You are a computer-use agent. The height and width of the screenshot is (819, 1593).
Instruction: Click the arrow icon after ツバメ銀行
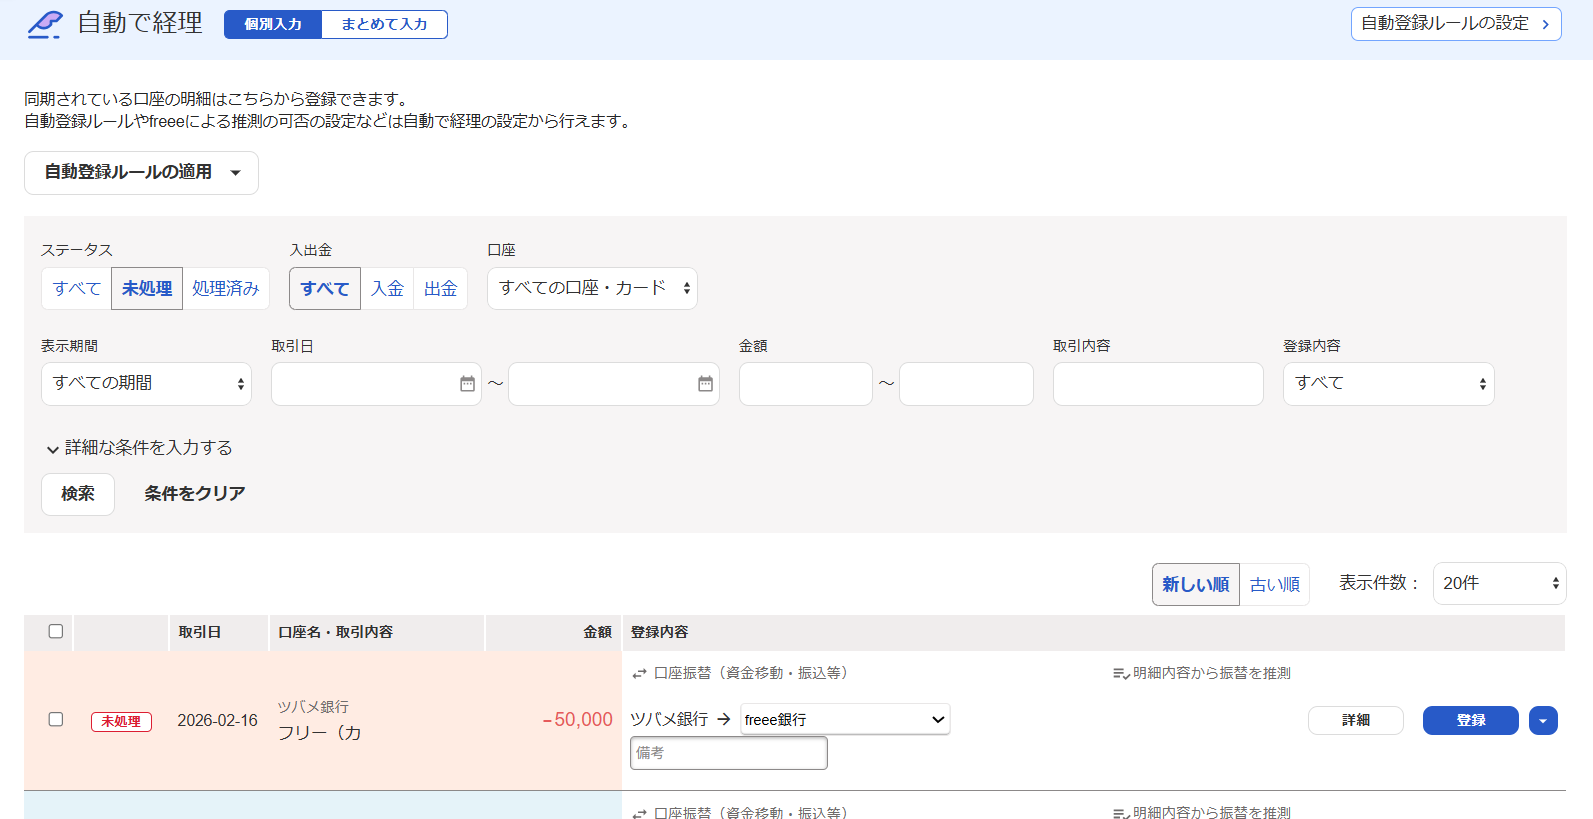point(724,719)
